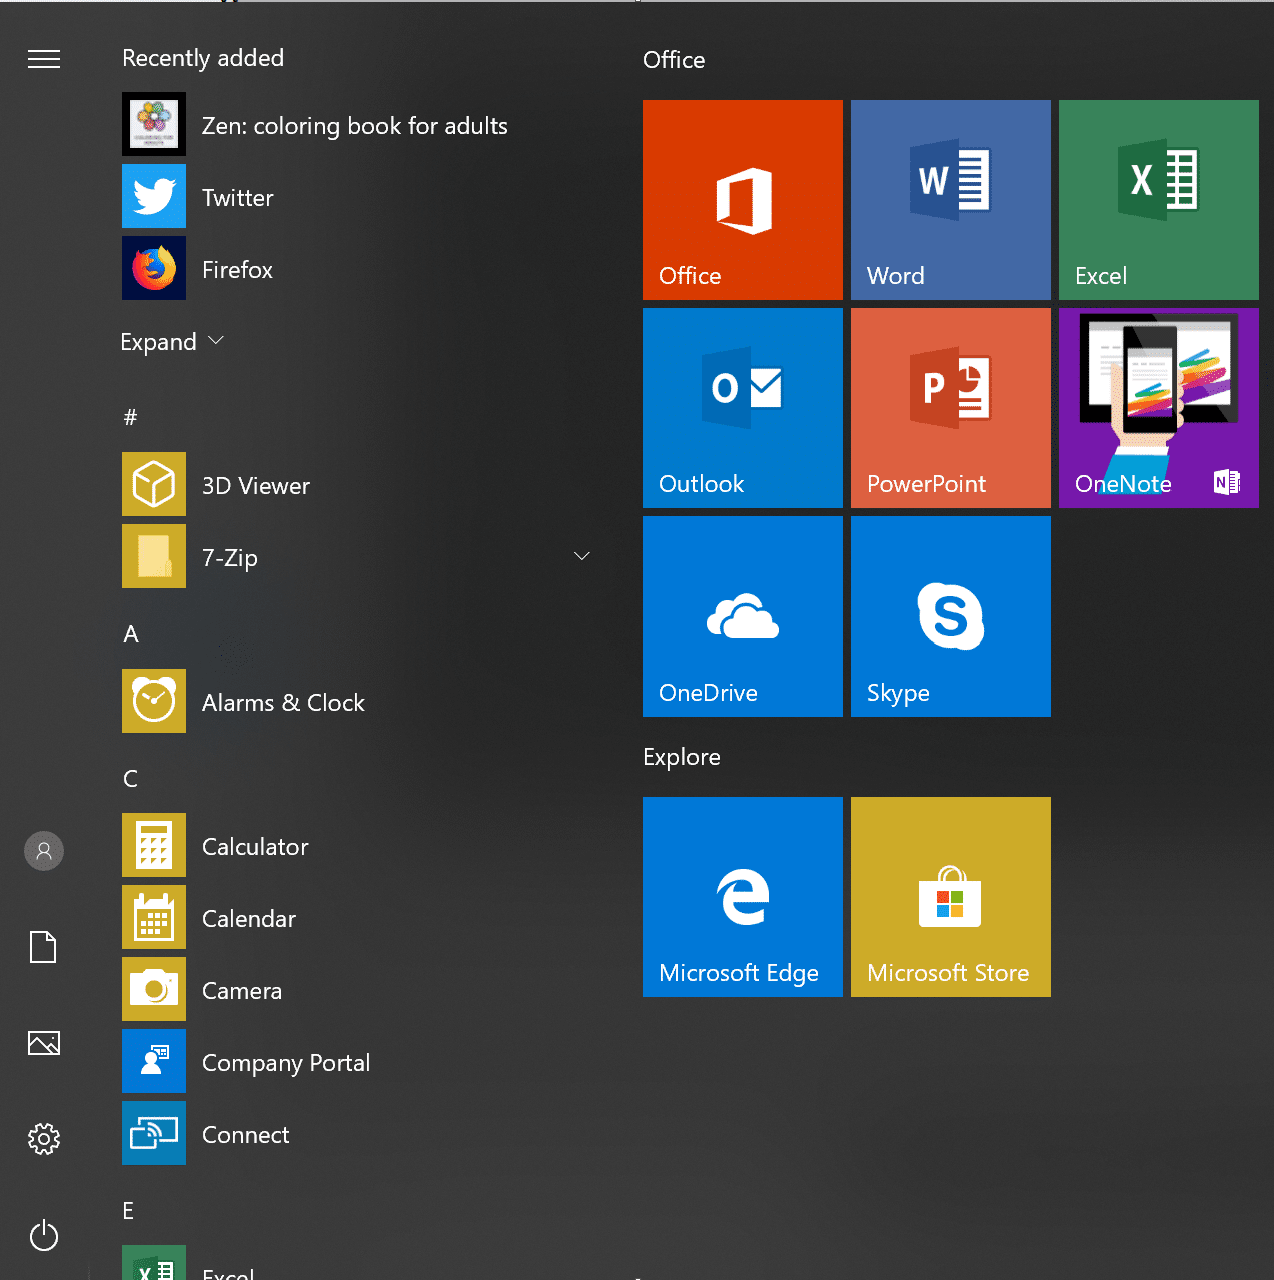Click the # letter group header

coord(130,417)
